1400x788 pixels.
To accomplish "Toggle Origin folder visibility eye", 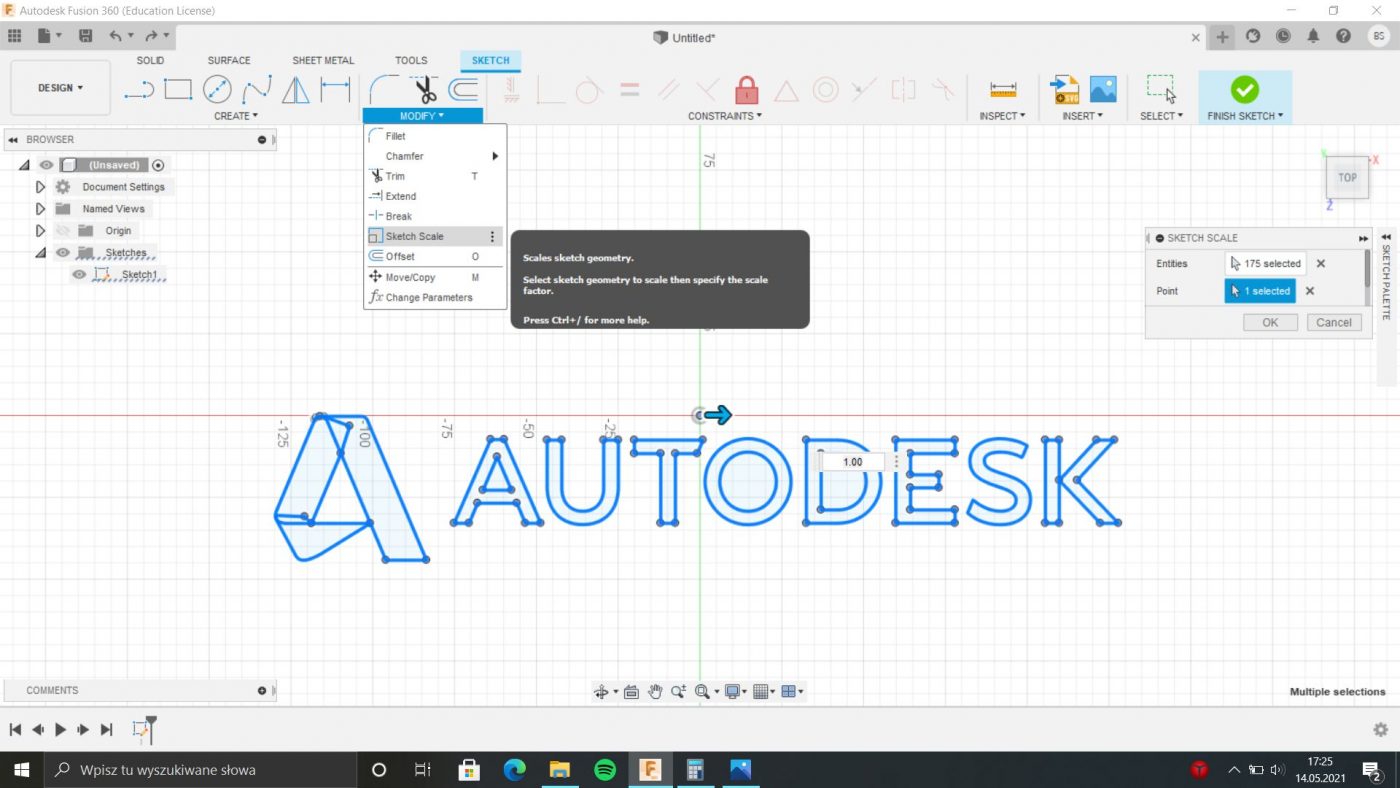I will coord(63,231).
